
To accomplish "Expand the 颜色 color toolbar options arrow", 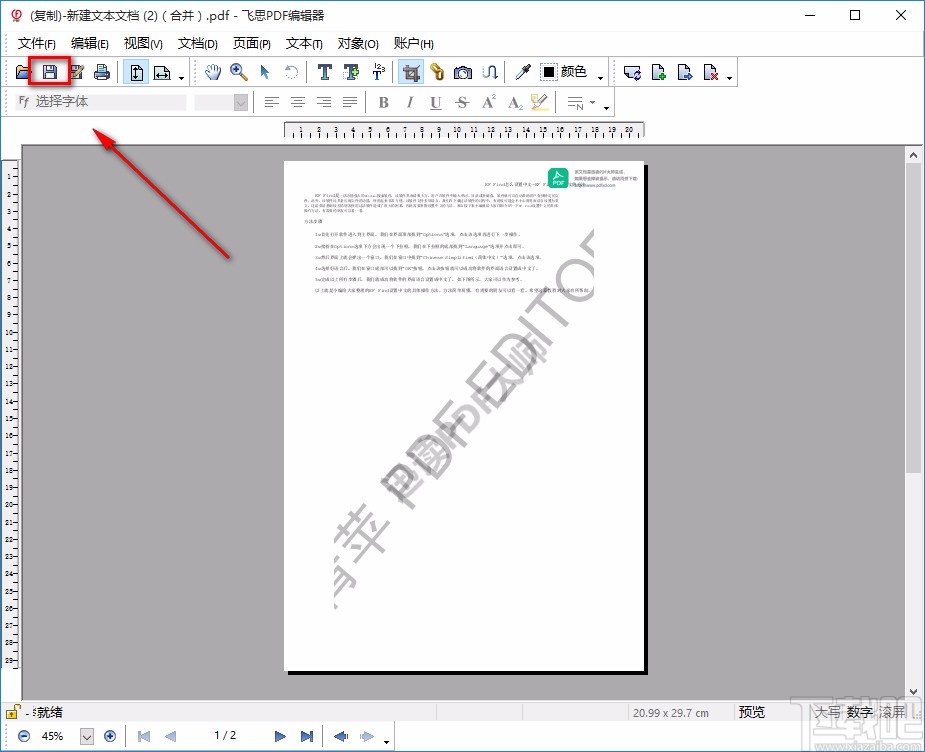I will (x=601, y=76).
